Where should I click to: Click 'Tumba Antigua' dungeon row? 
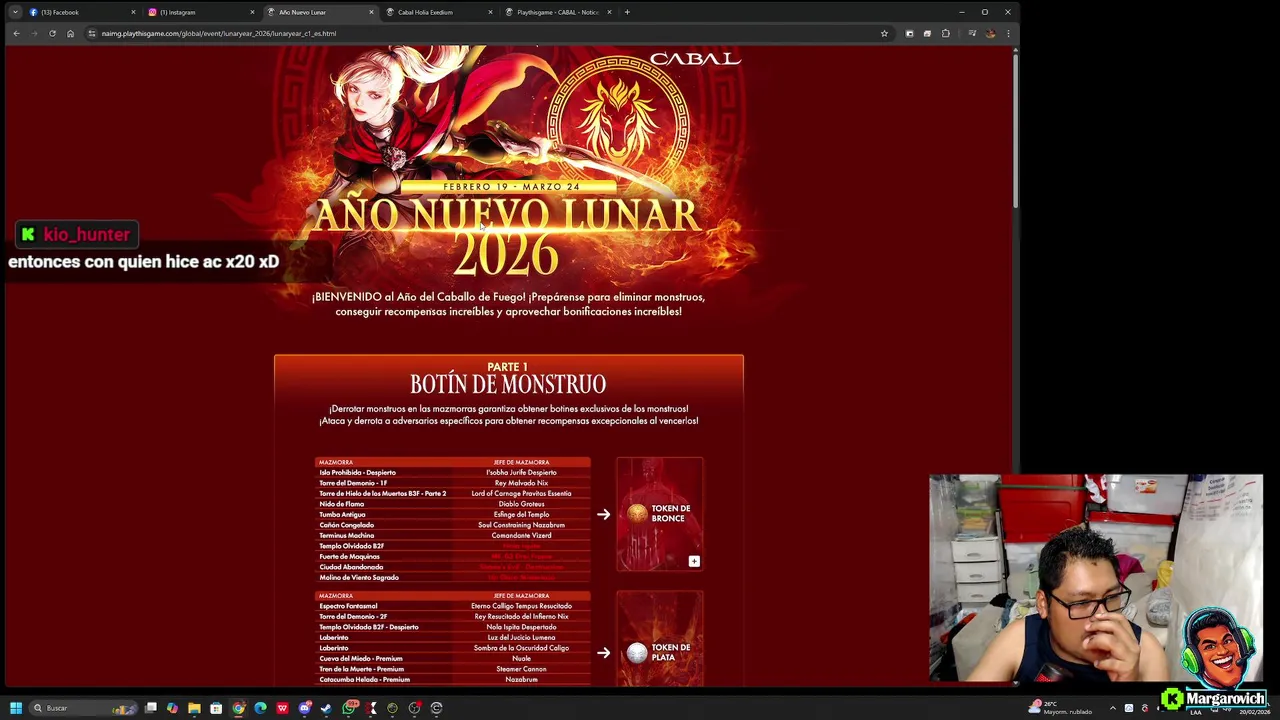point(453,514)
